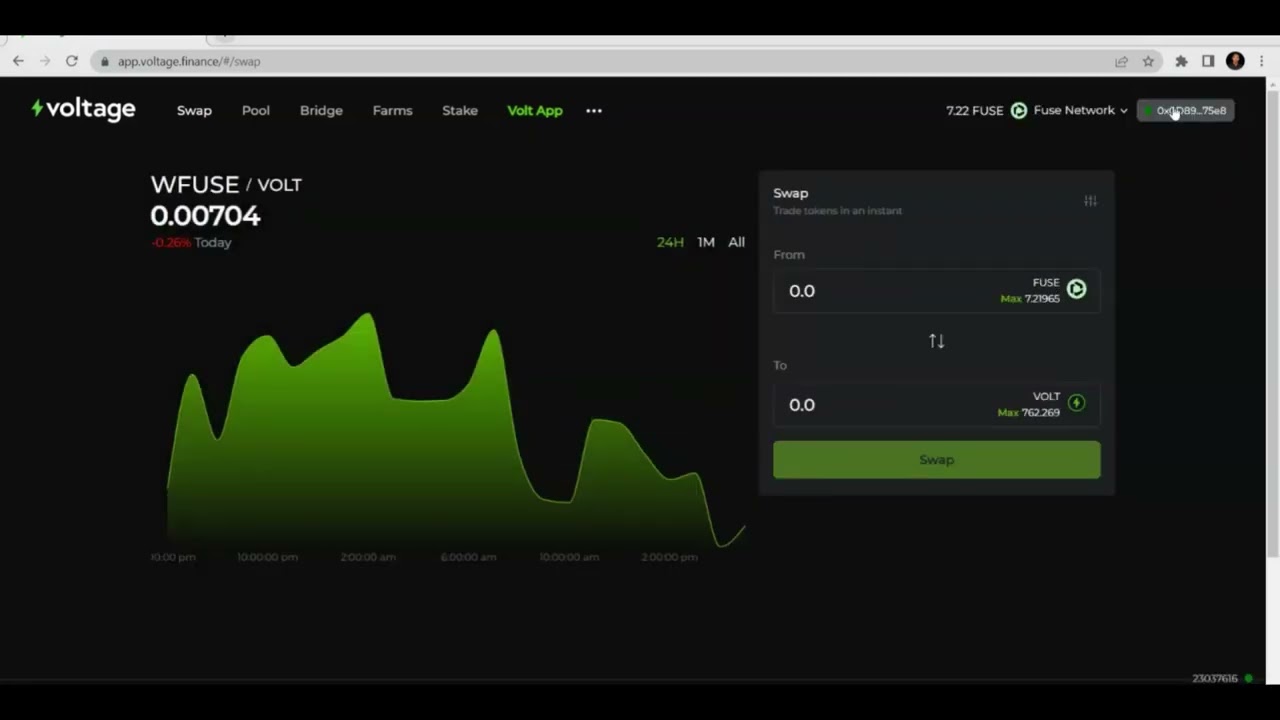The image size is (1280, 720).
Task: Flip the swap direction arrows
Action: 937,341
